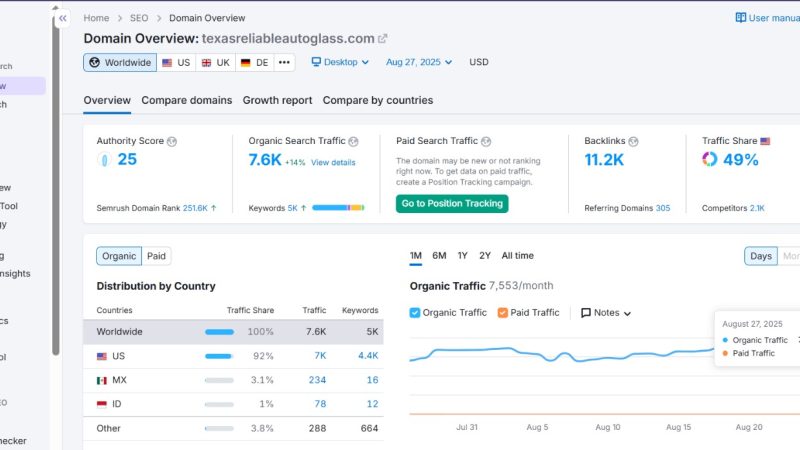
Task: Open Paid Search Traffic info icon
Action: [486, 141]
